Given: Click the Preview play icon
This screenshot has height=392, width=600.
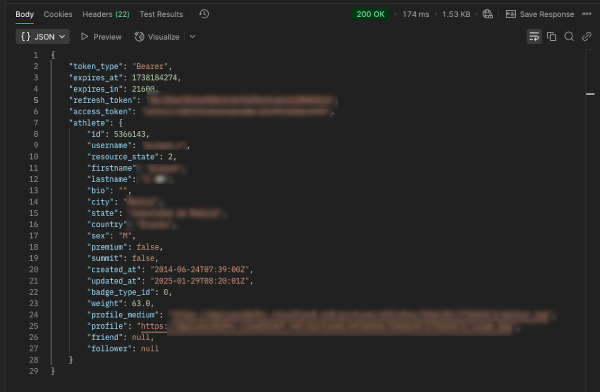Looking at the screenshot, I should tap(85, 37).
